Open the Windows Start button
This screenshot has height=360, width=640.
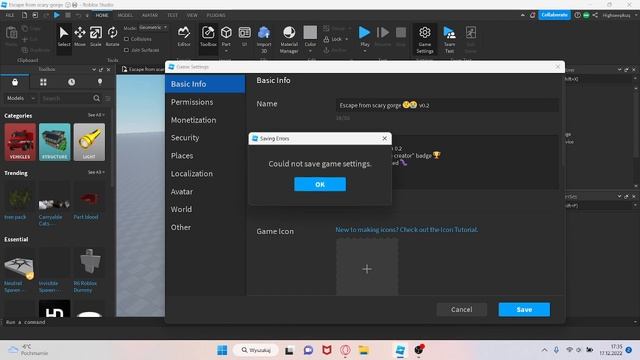click(x=222, y=350)
